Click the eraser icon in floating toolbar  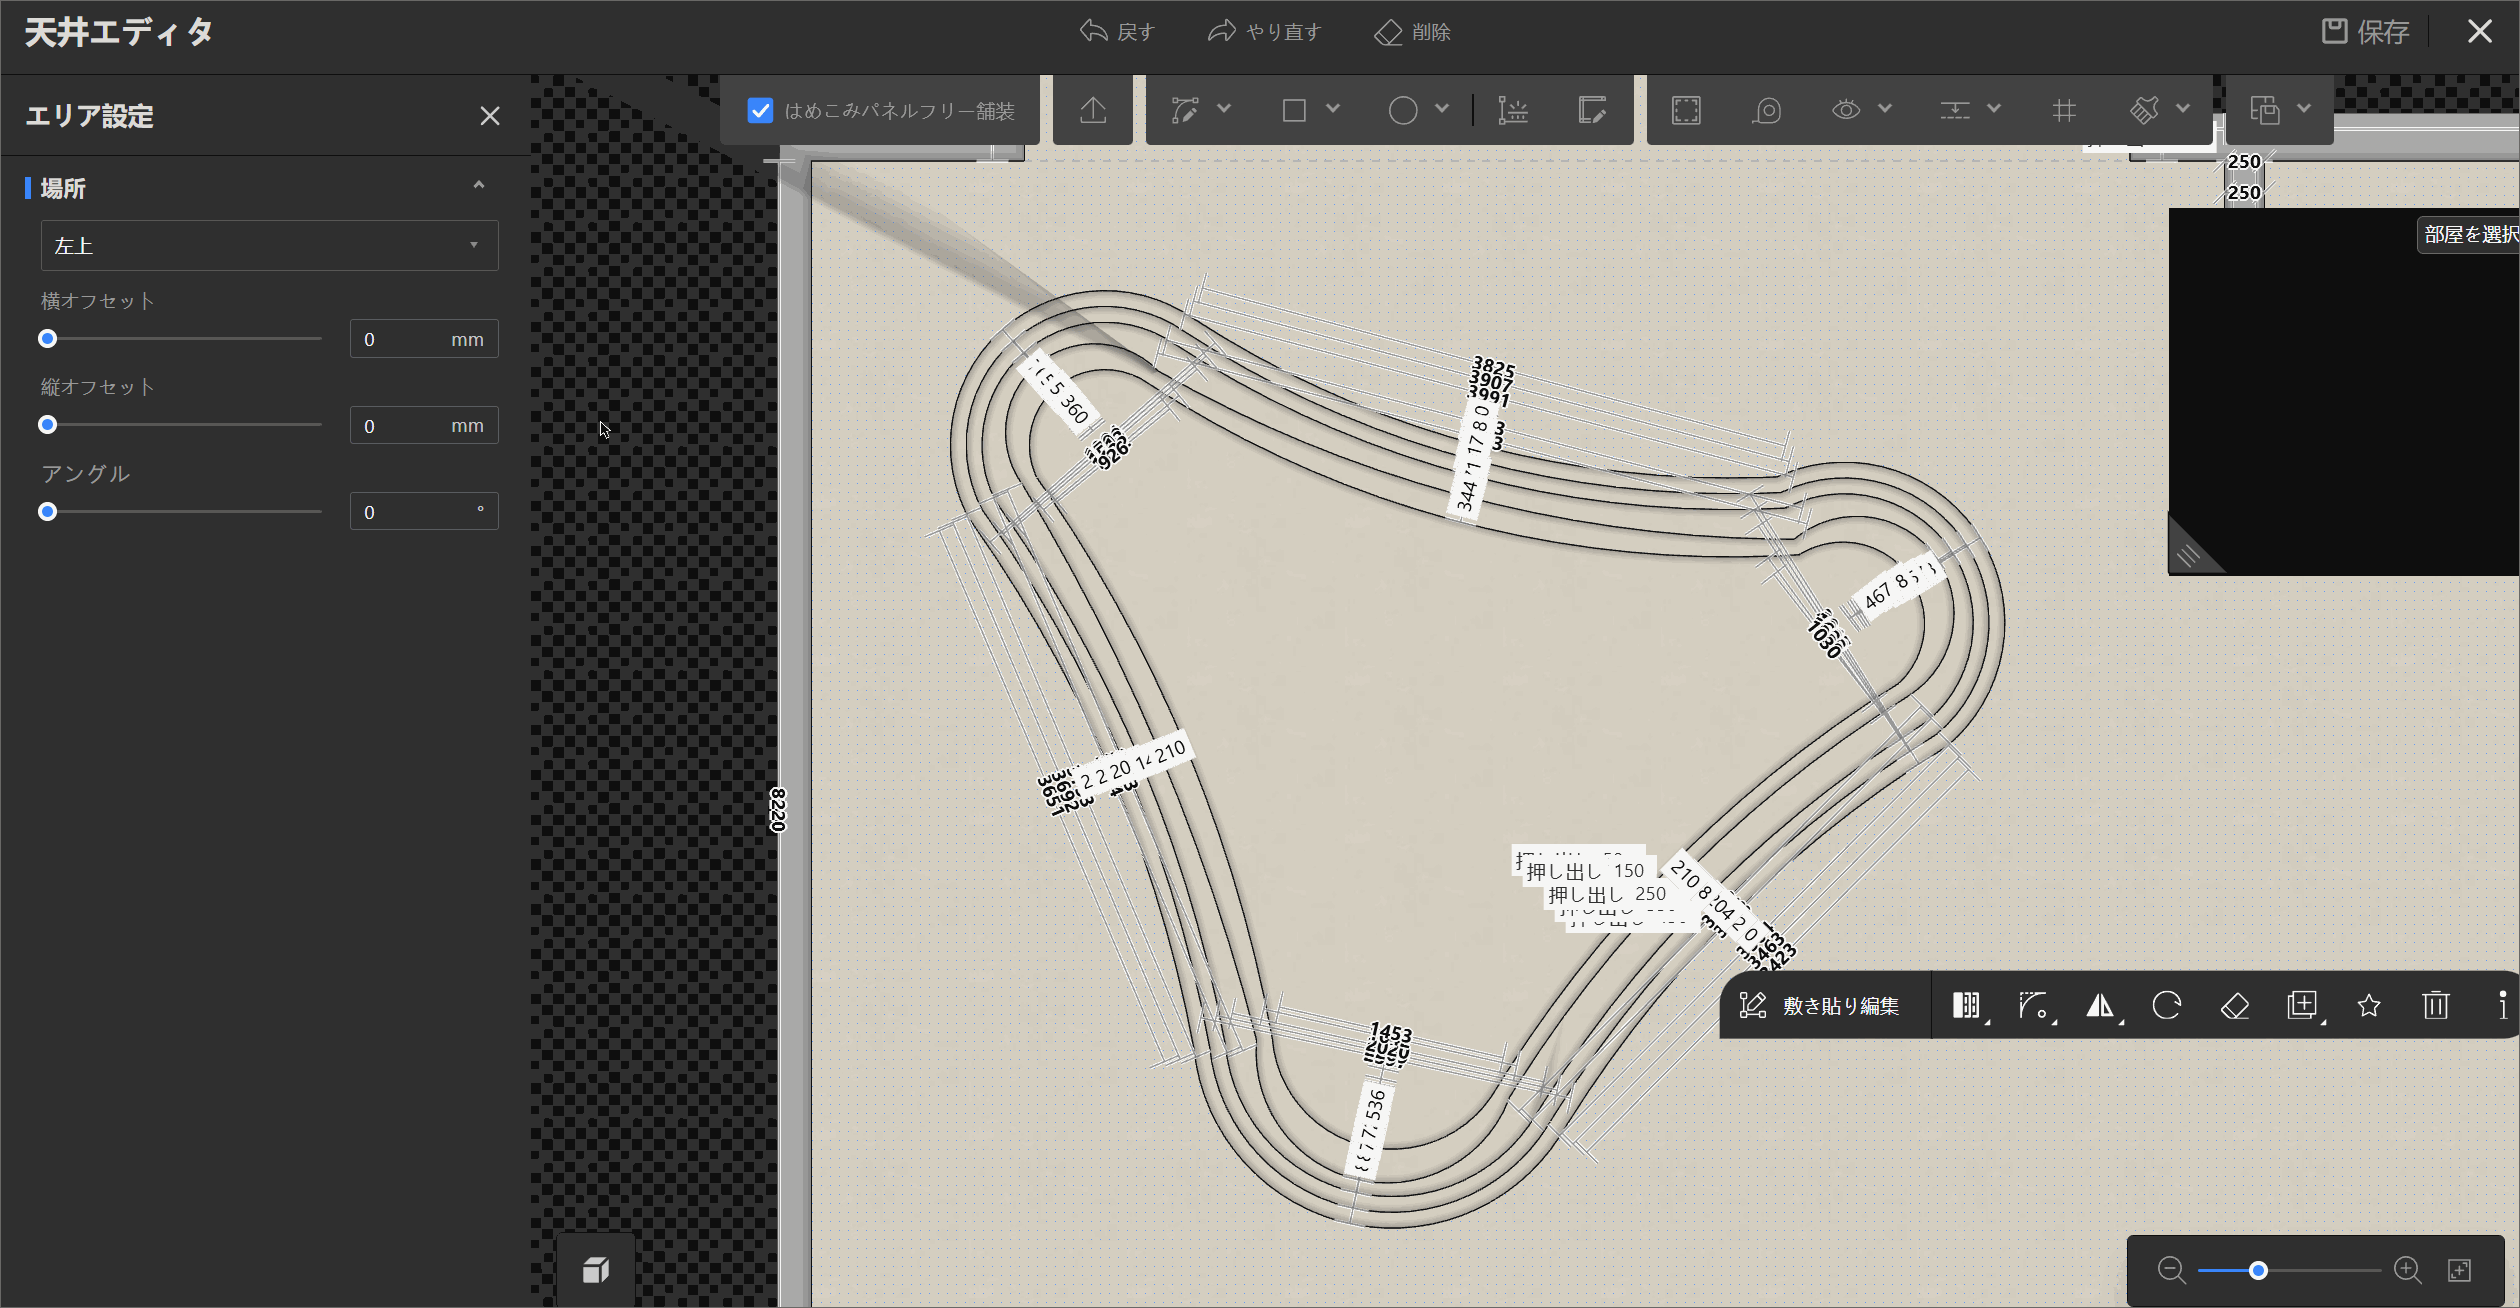[2235, 1006]
